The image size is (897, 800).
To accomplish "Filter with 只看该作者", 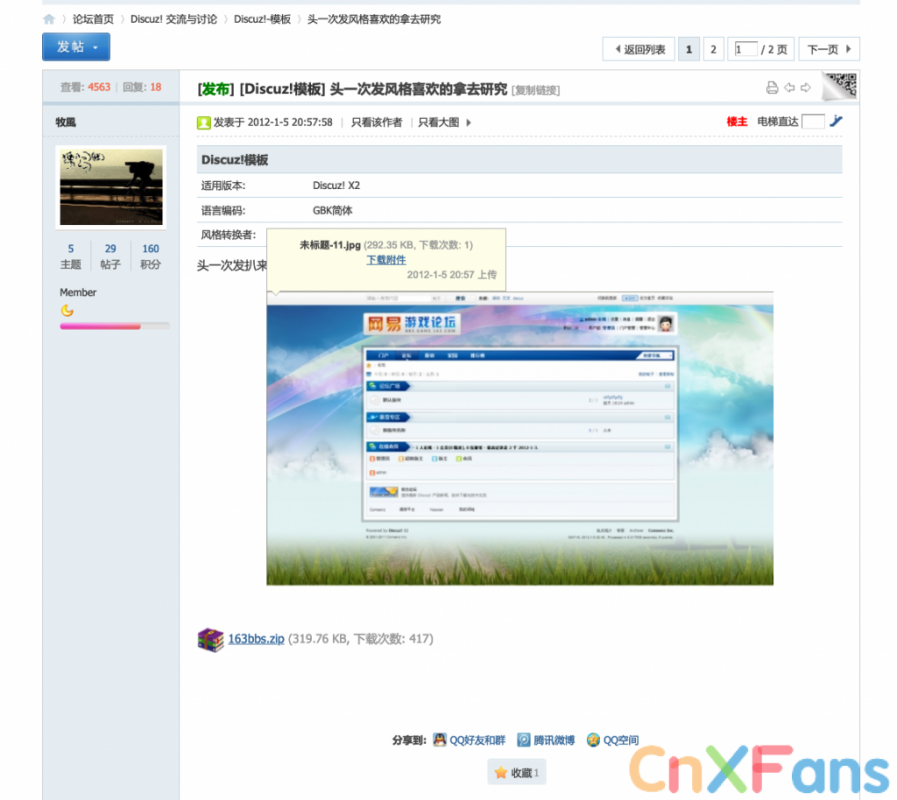I will point(376,122).
